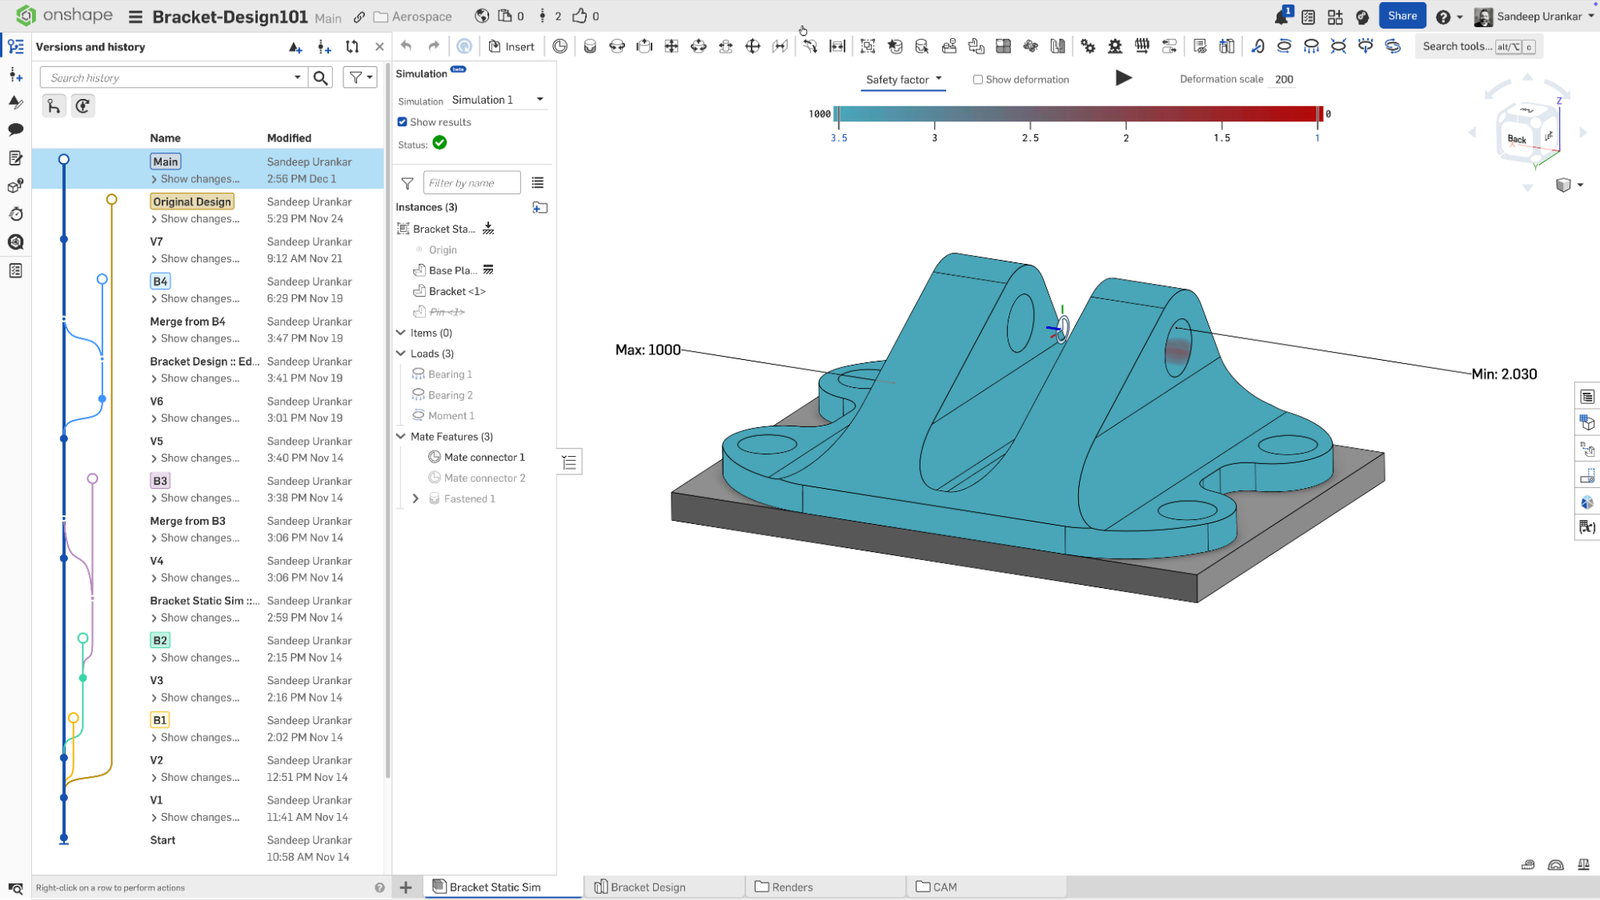Viewport: 1600px width, 900px height.
Task: Open the filter icon in the Simulation panel
Action: click(x=407, y=182)
